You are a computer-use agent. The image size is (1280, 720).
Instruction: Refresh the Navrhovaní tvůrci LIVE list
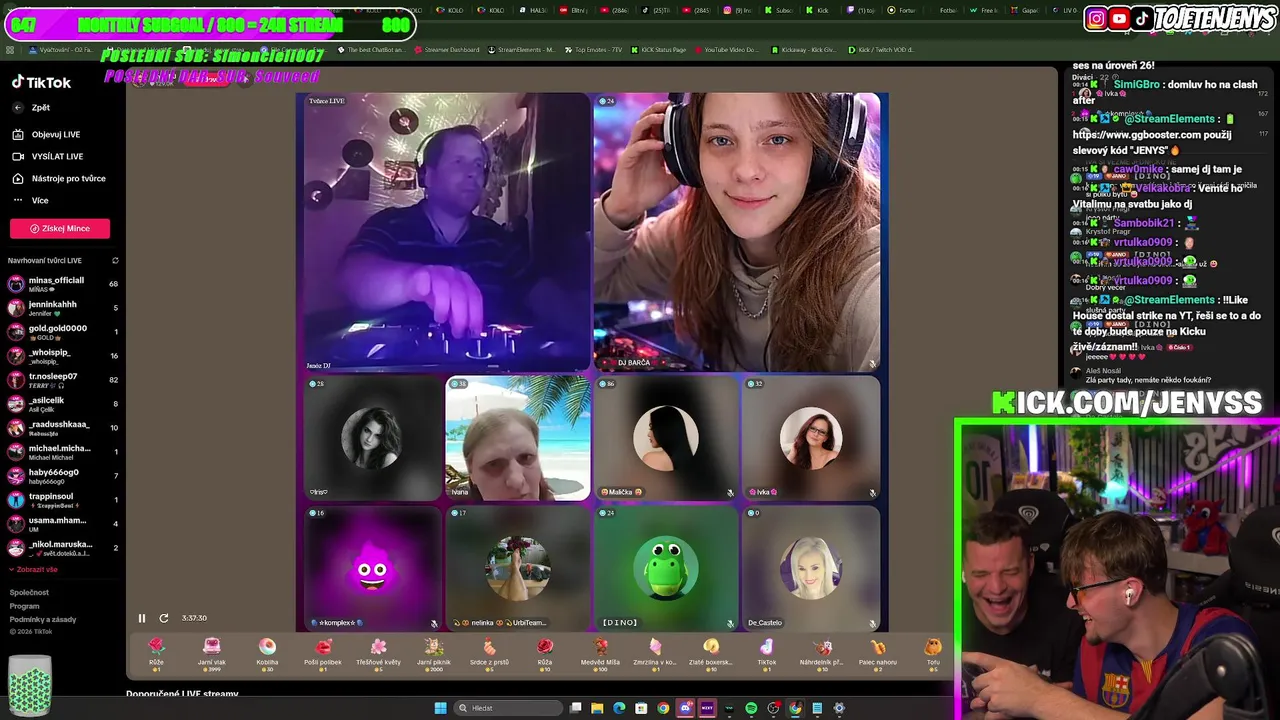pyautogui.click(x=115, y=261)
